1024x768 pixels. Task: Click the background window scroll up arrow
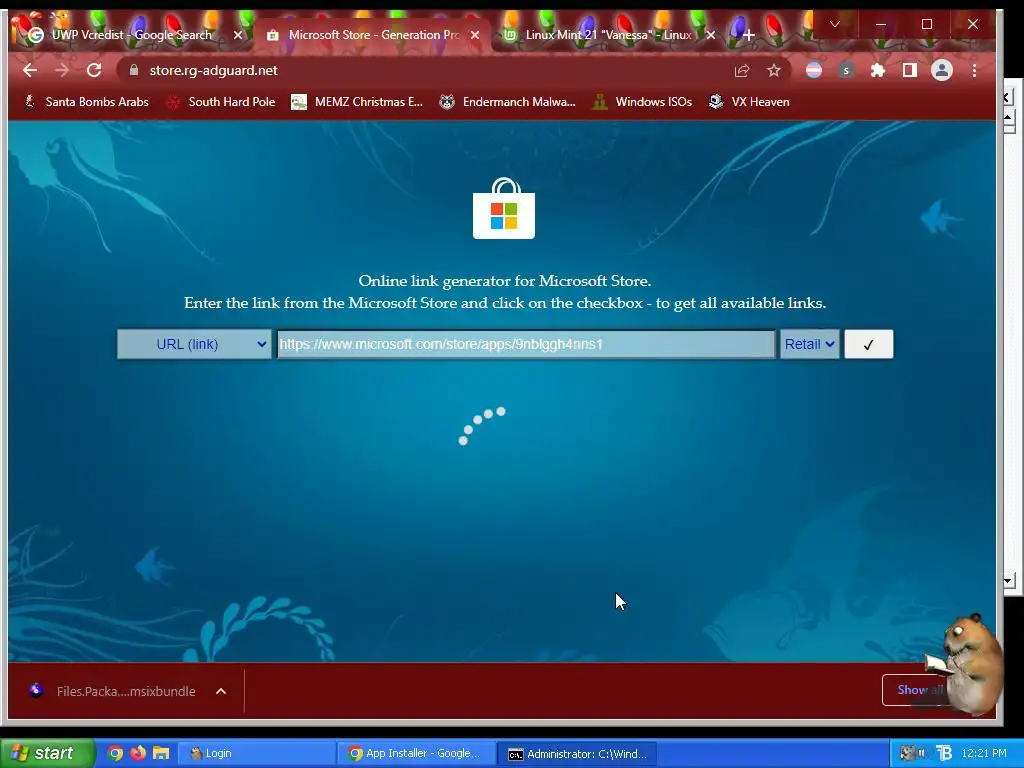1008,118
